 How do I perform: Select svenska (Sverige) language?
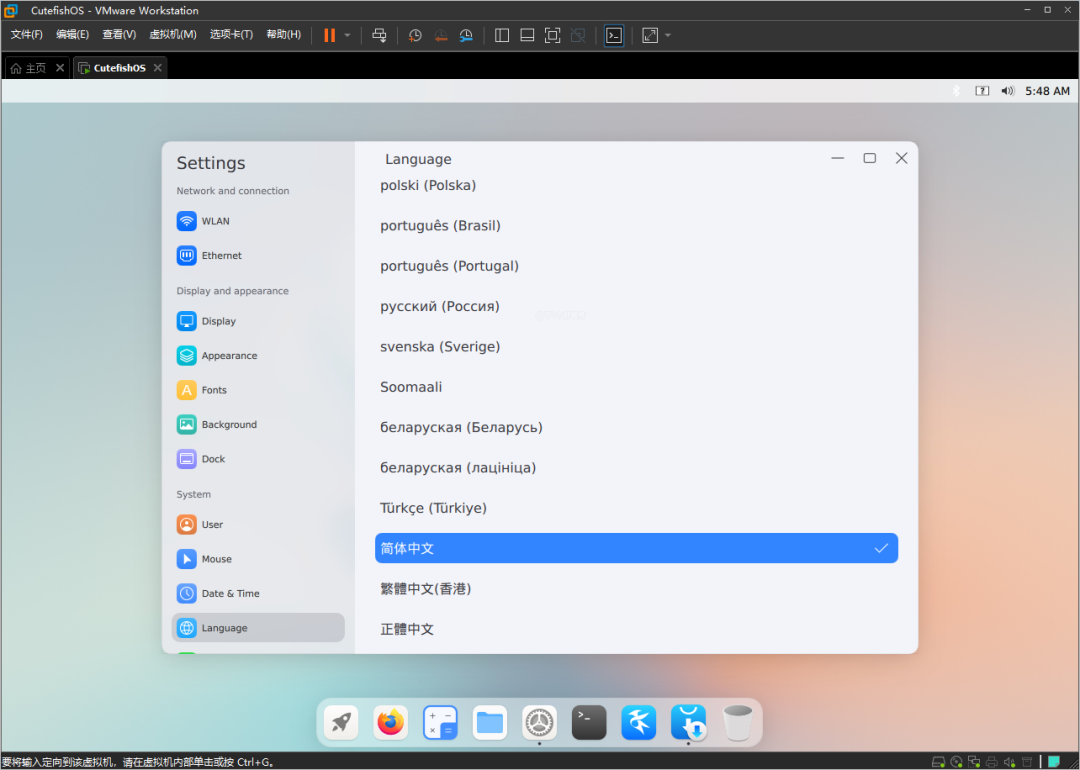pyautogui.click(x=636, y=346)
